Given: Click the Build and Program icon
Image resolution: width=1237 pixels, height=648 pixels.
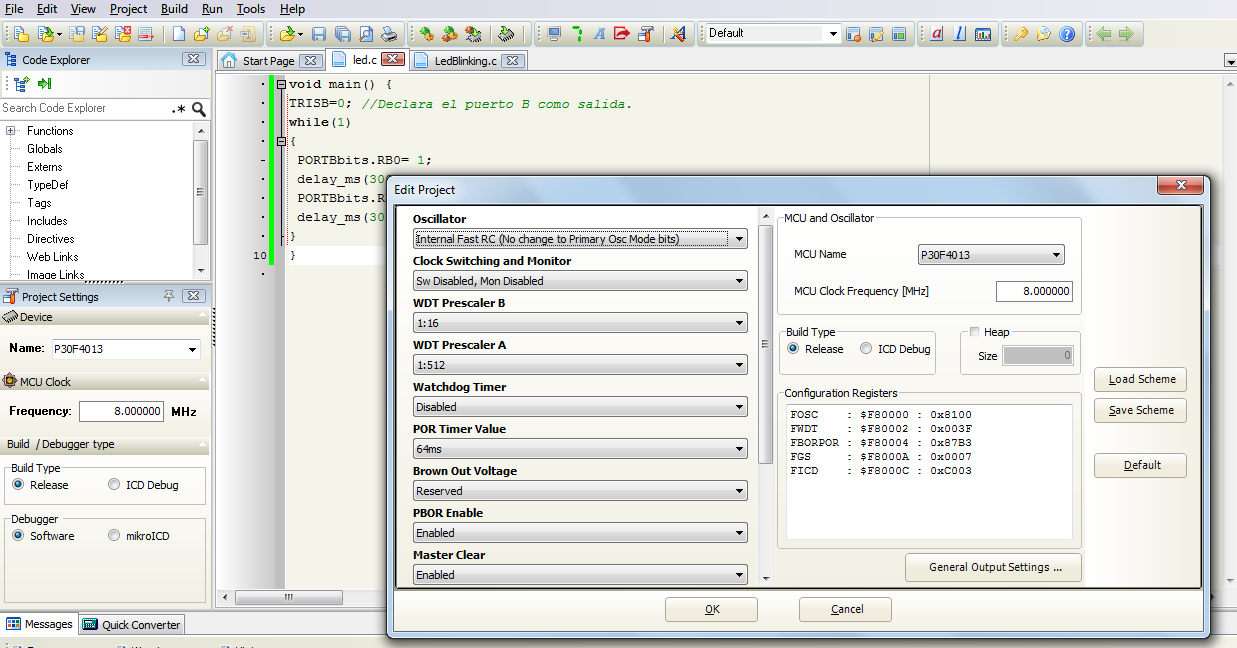Looking at the screenshot, I should point(472,34).
